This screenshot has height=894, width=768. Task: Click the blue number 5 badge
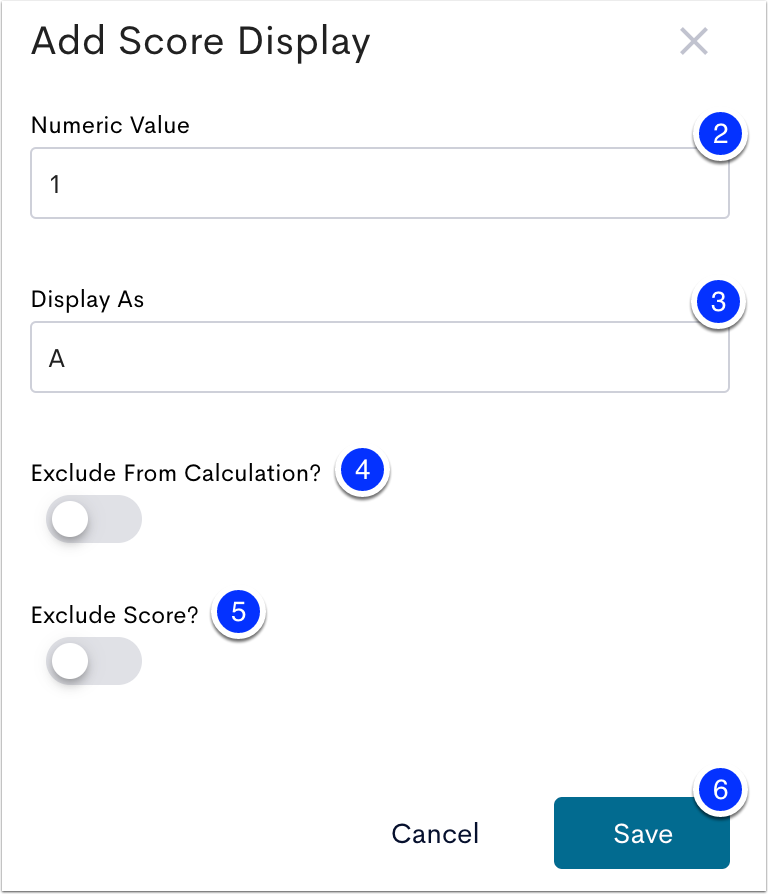point(238,612)
